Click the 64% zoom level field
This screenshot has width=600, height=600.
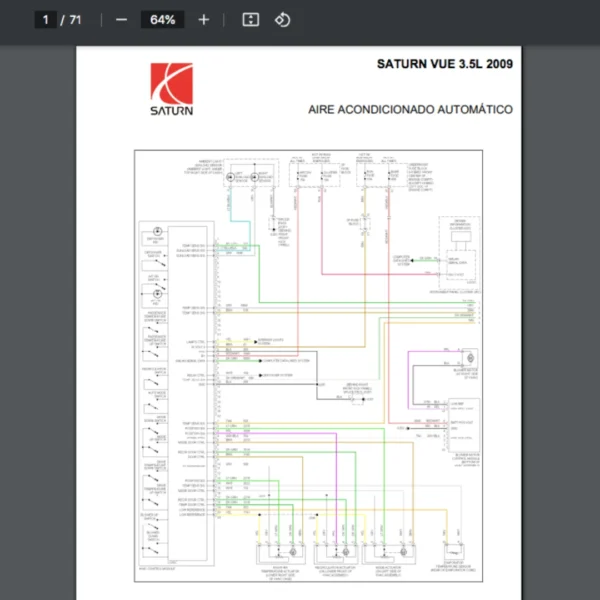coord(162,20)
